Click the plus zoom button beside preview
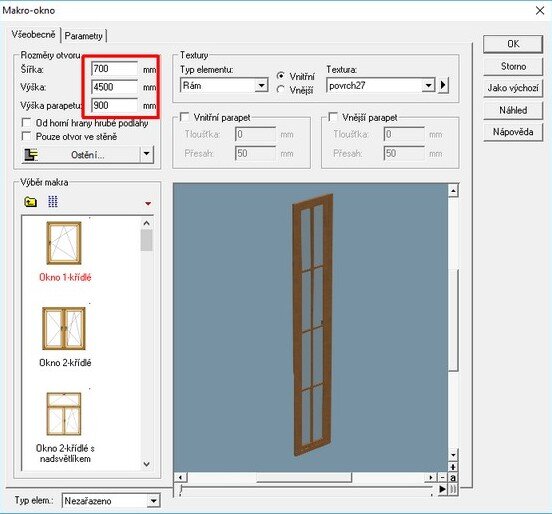This screenshot has width=552, height=514. (x=453, y=467)
